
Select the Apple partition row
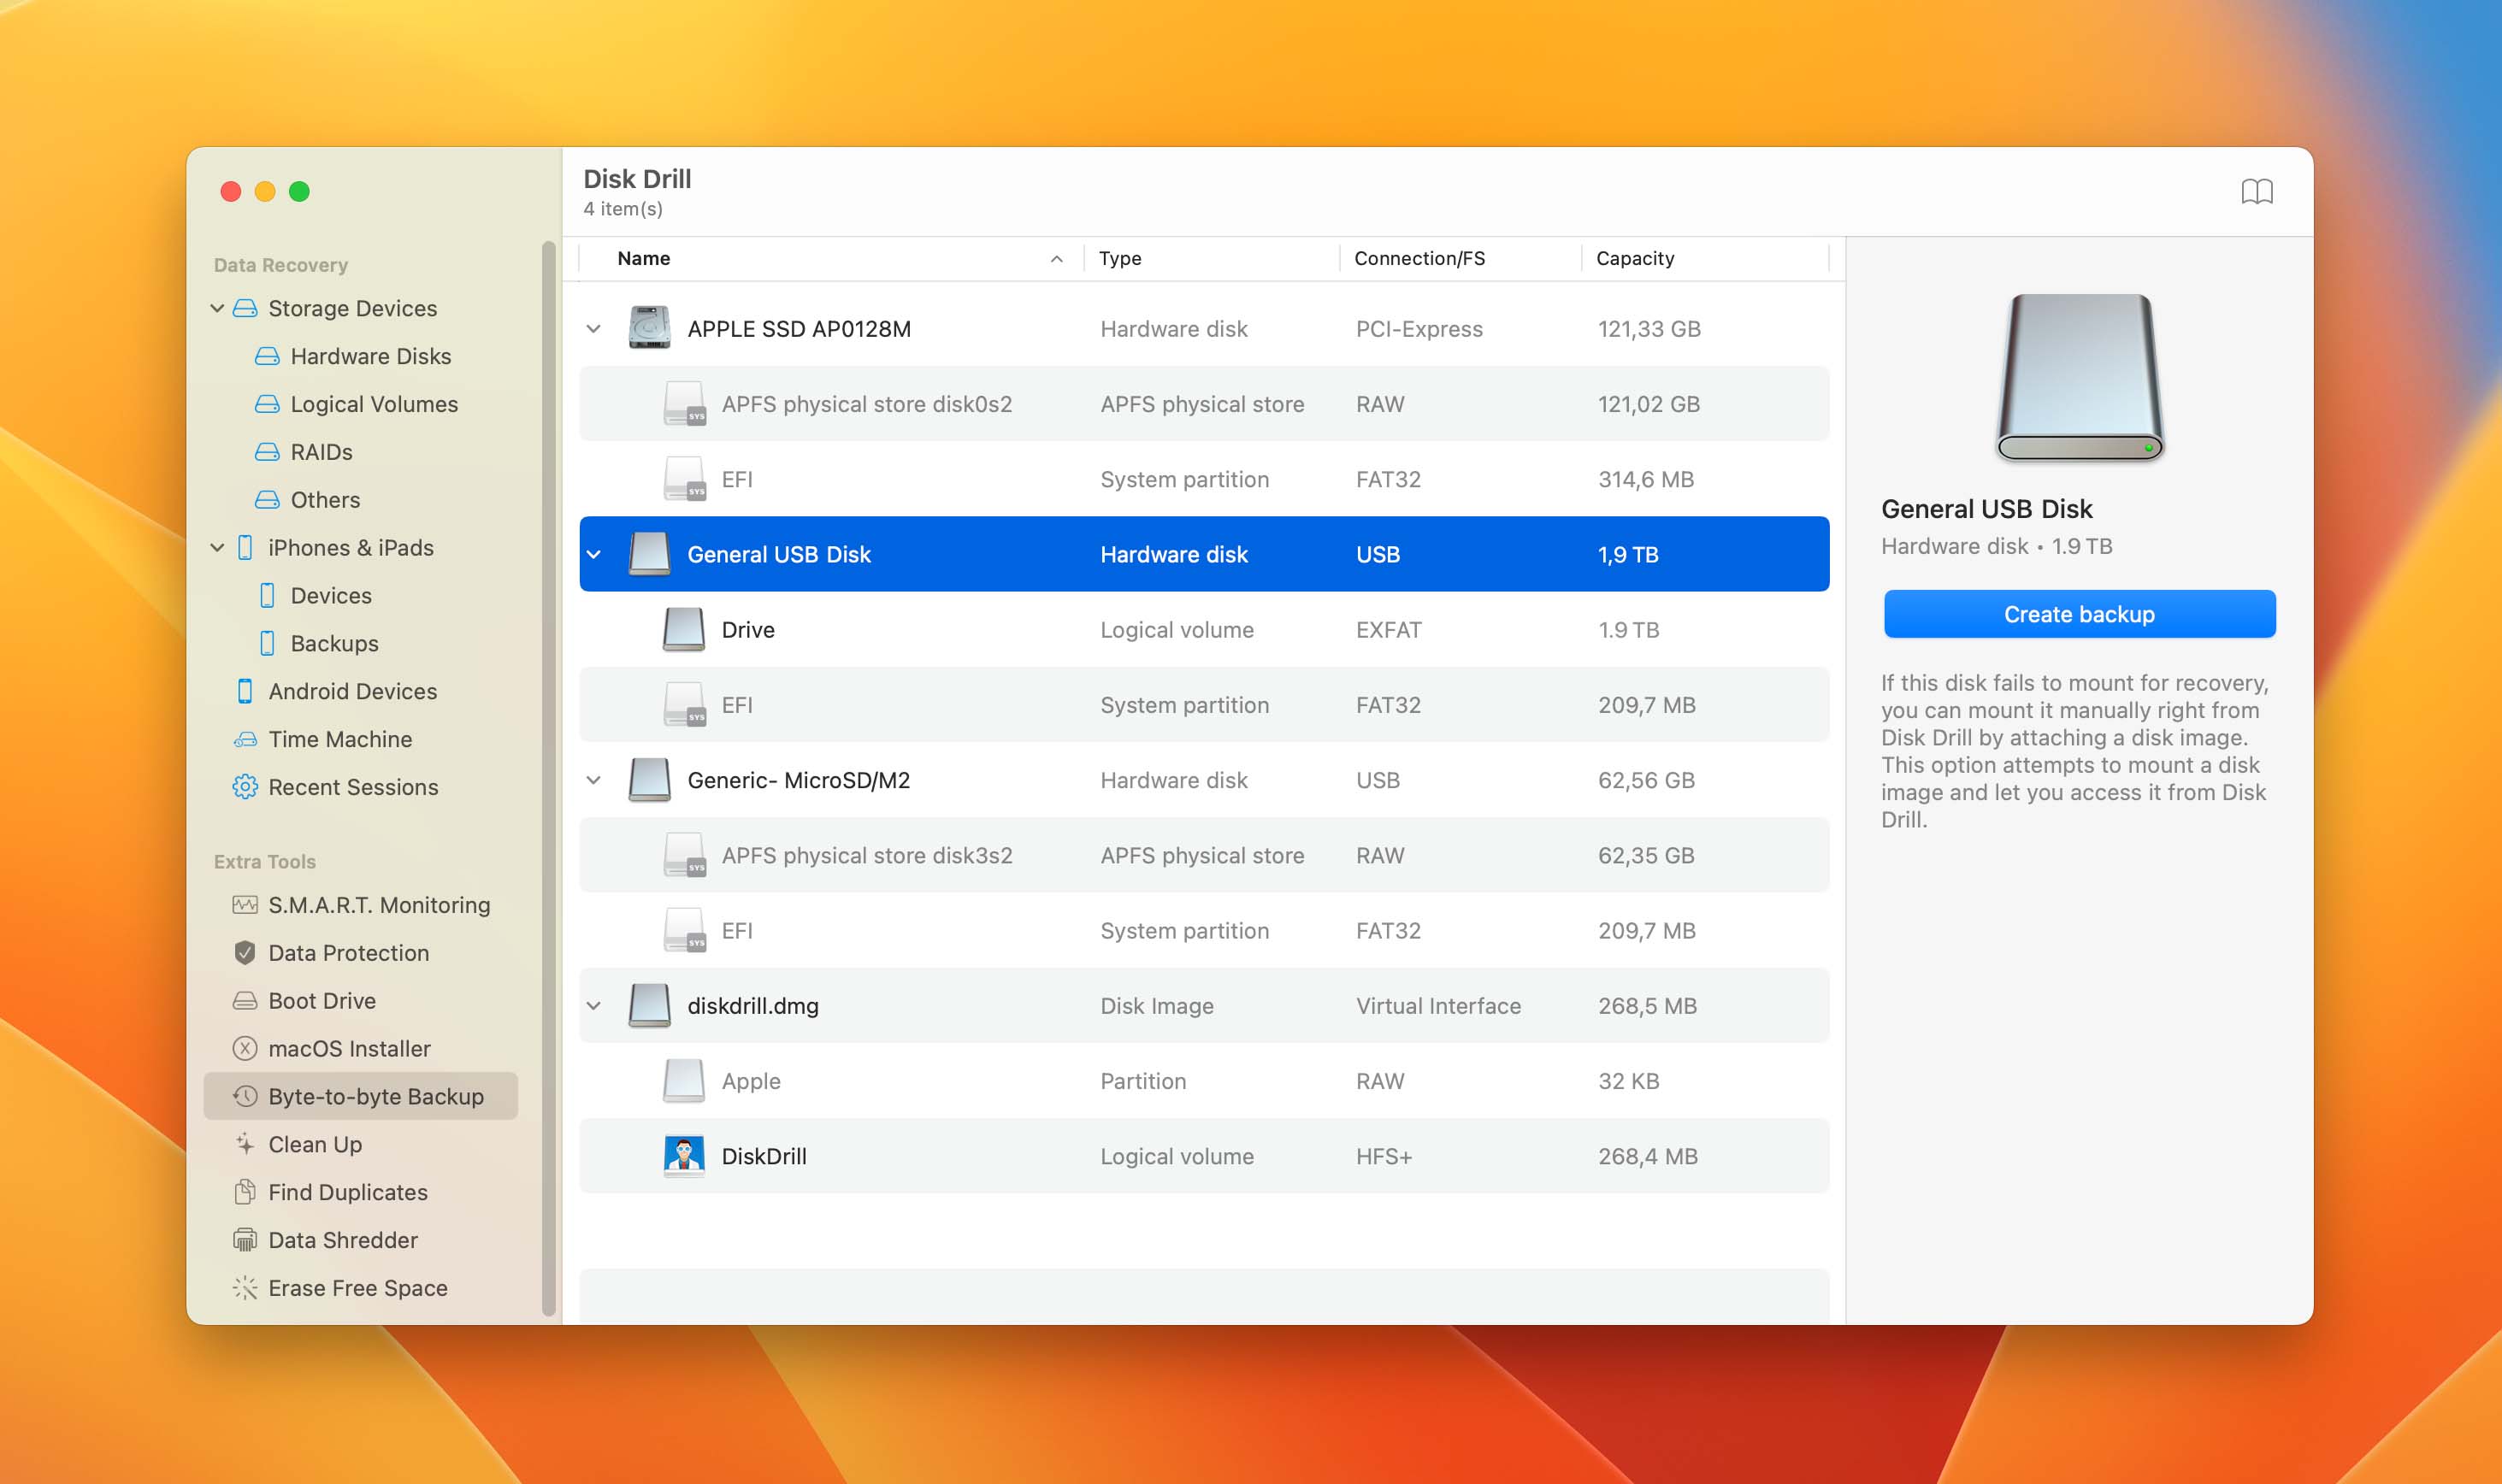pos(1204,1081)
